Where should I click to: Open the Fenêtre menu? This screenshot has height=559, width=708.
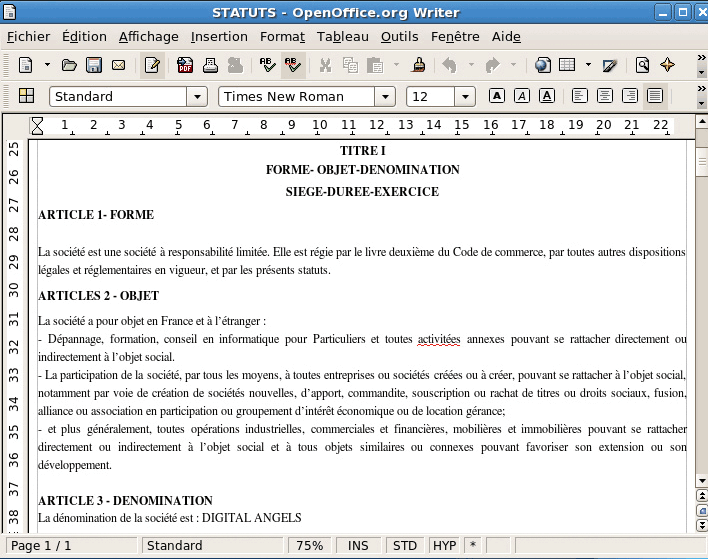[x=455, y=37]
